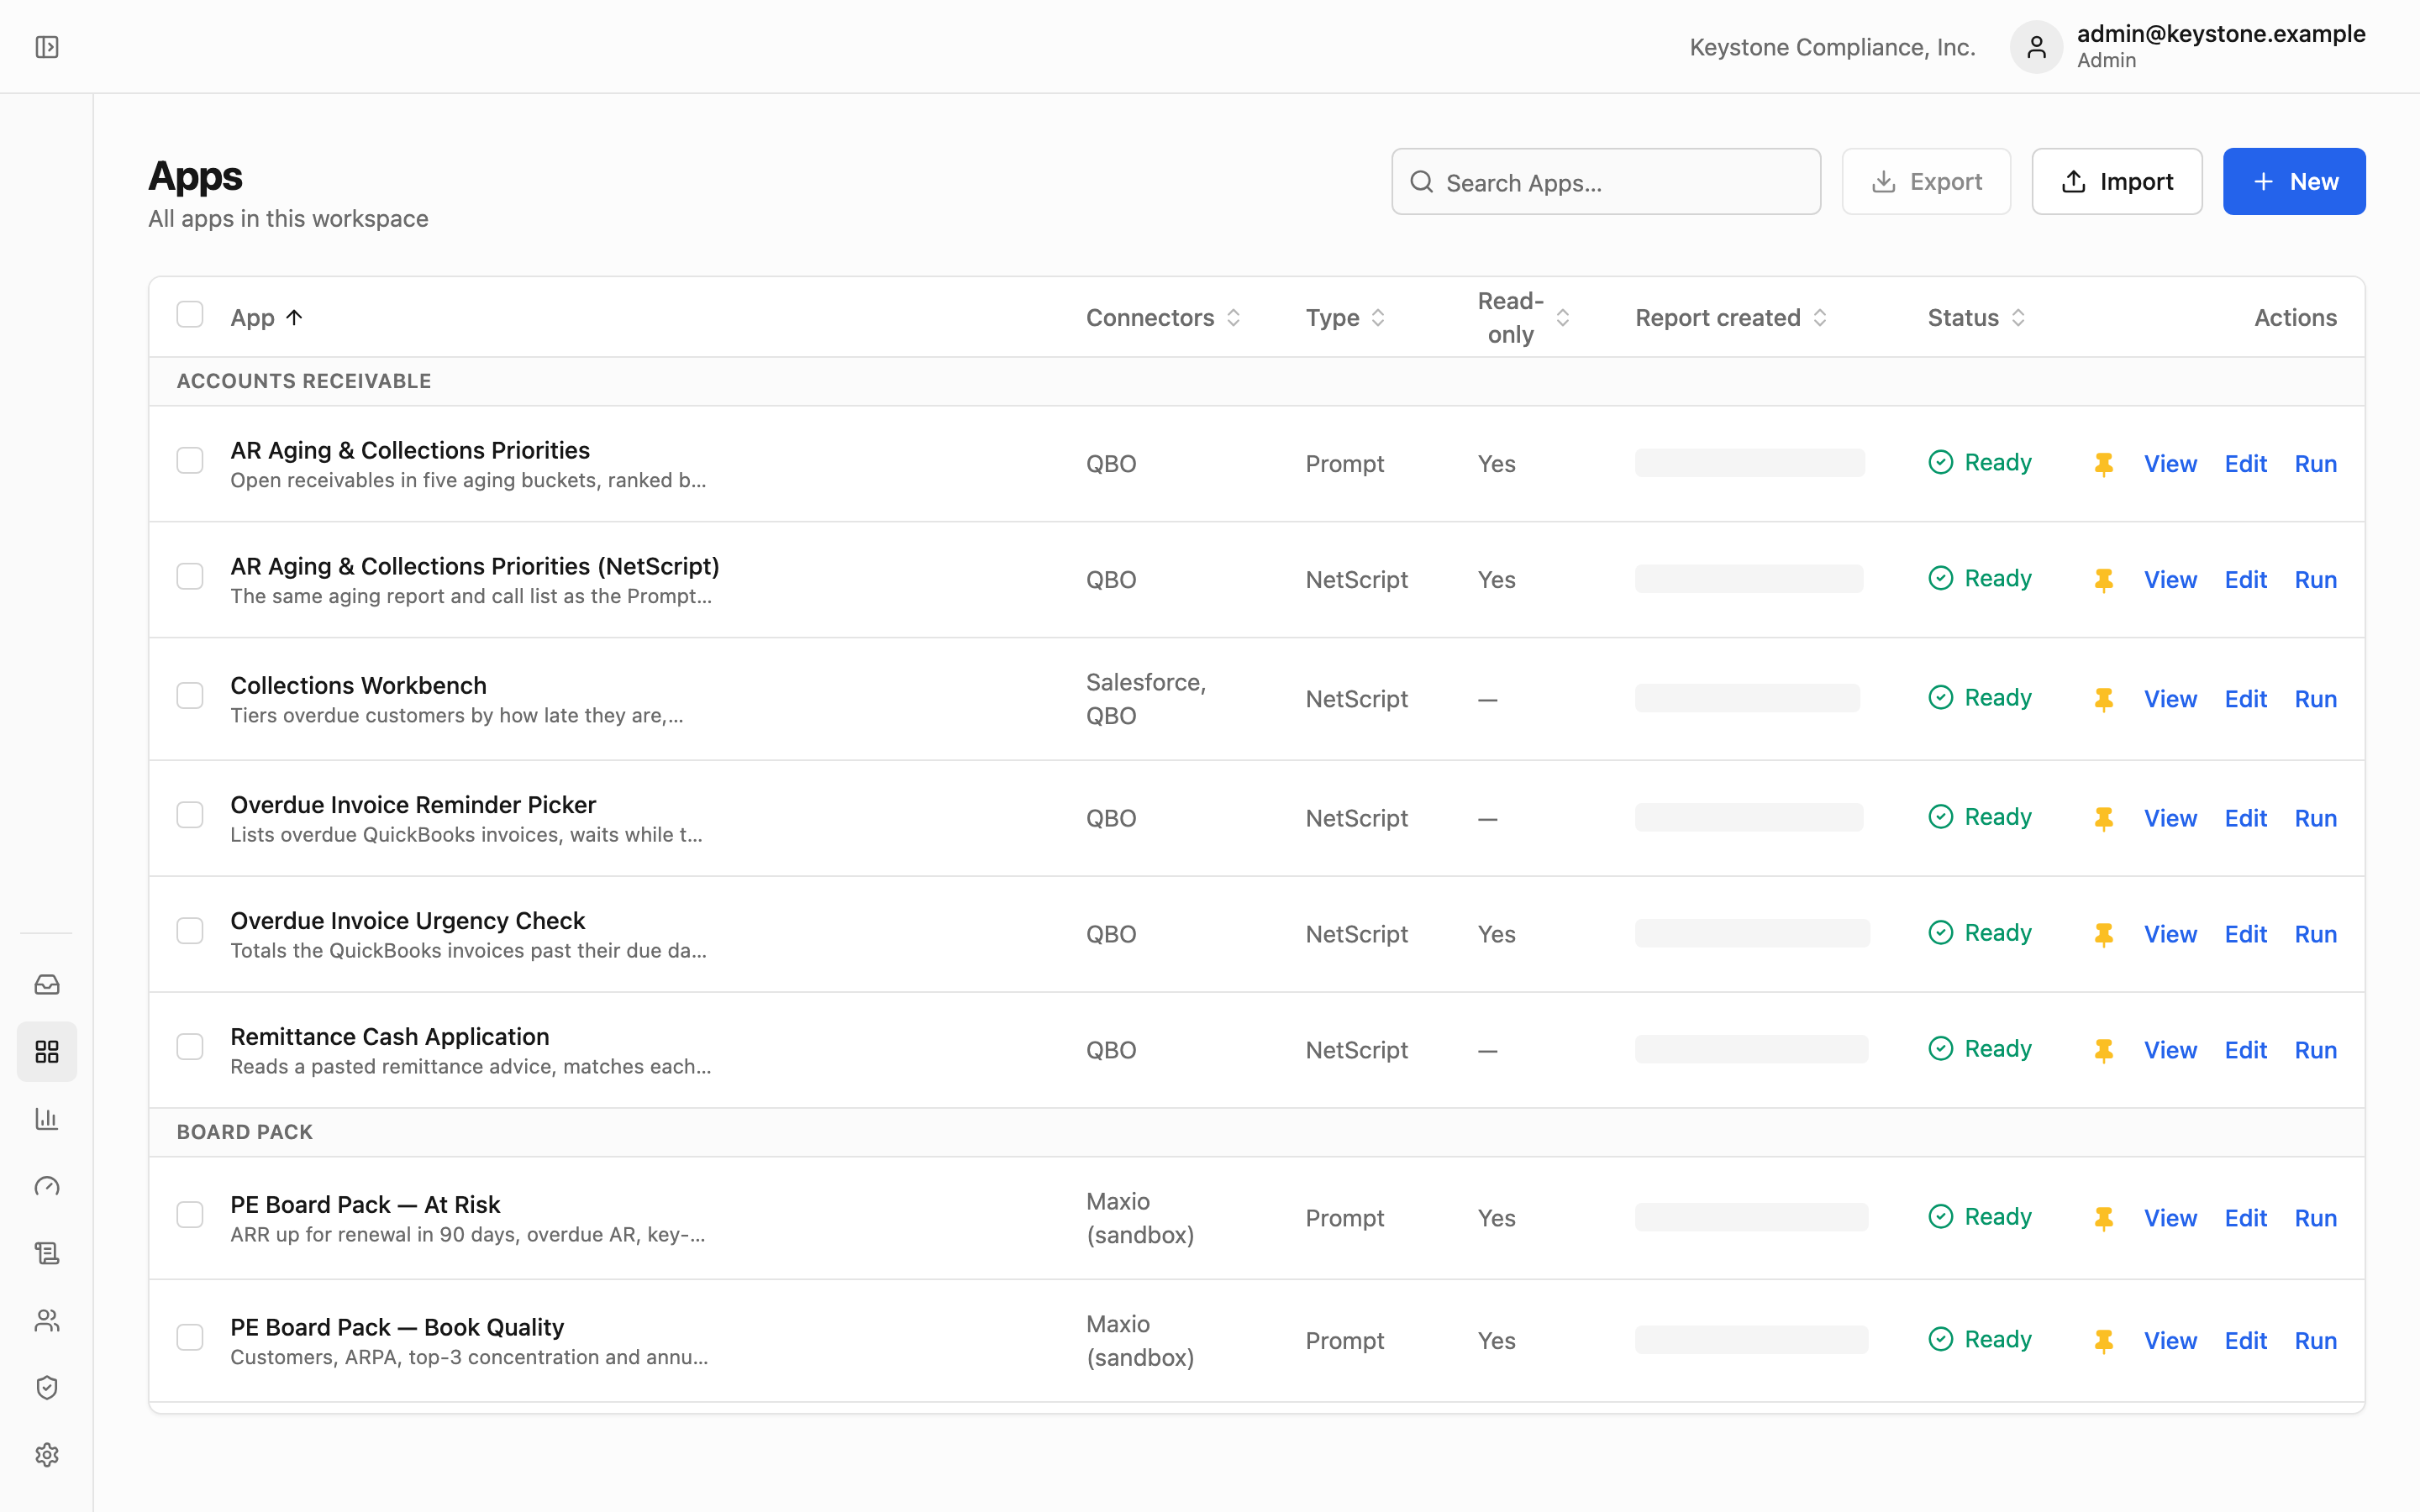Select the Apps grid icon in sidebar

(x=47, y=1051)
